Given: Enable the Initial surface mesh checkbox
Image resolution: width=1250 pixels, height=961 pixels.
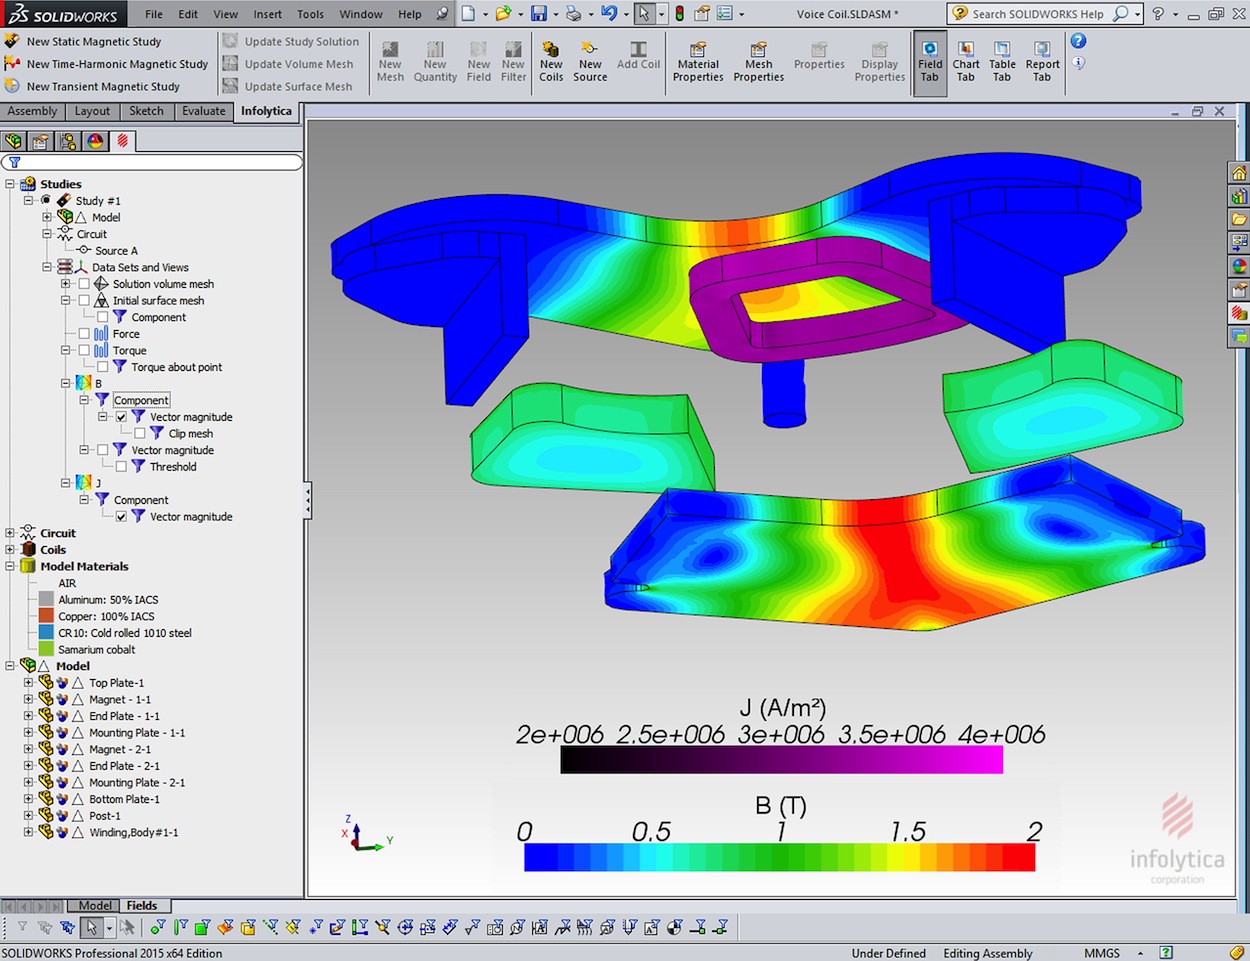Looking at the screenshot, I should click(x=84, y=300).
